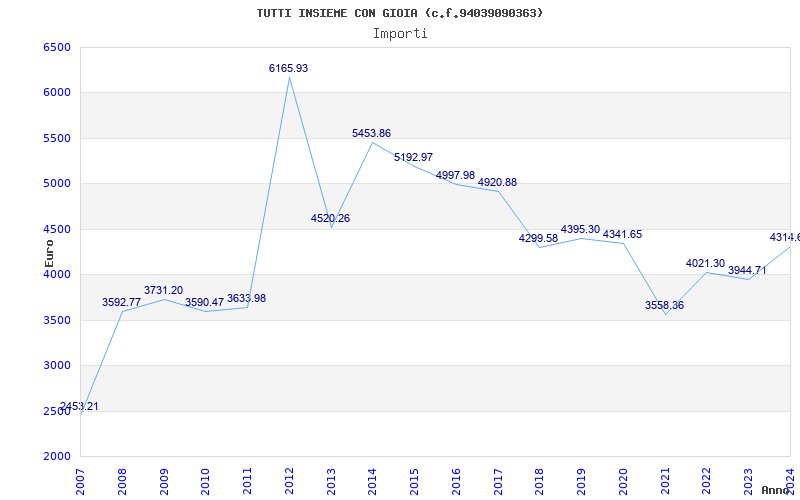Click the 2015 year label
Image resolution: width=800 pixels, height=500 pixels.
[414, 482]
